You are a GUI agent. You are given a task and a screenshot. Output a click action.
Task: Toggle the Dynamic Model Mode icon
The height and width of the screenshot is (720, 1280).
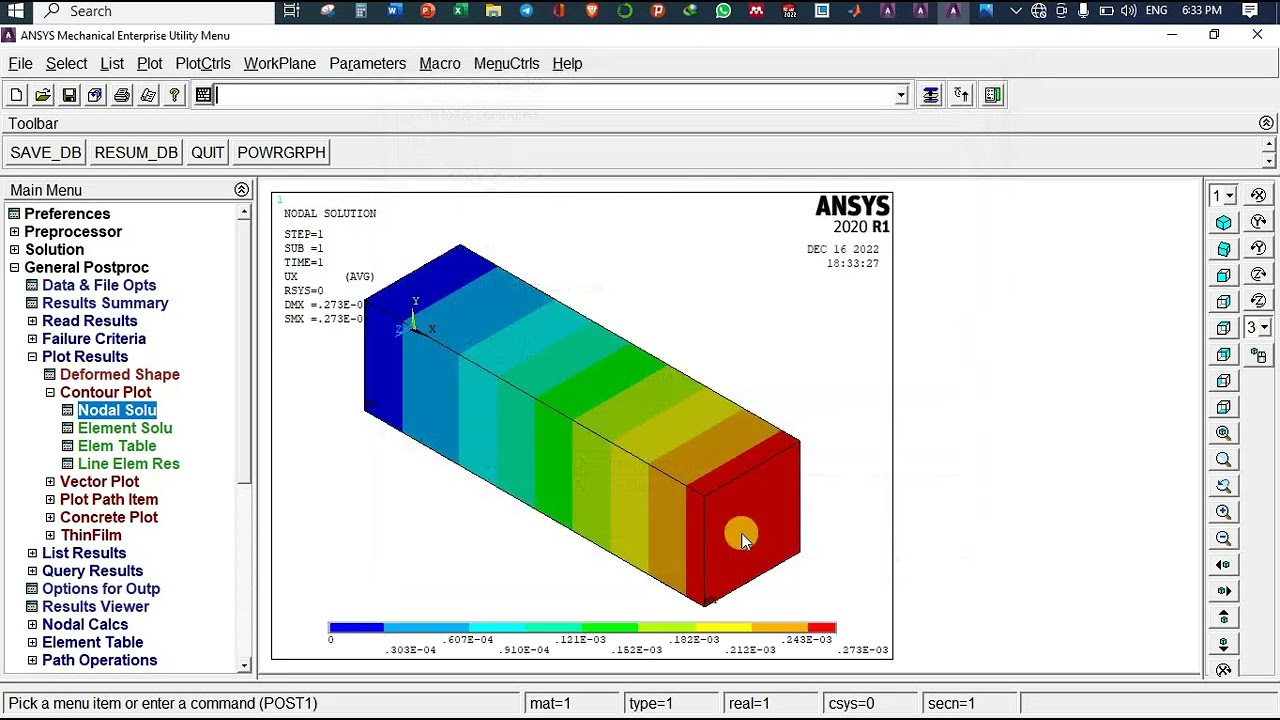click(1259, 355)
